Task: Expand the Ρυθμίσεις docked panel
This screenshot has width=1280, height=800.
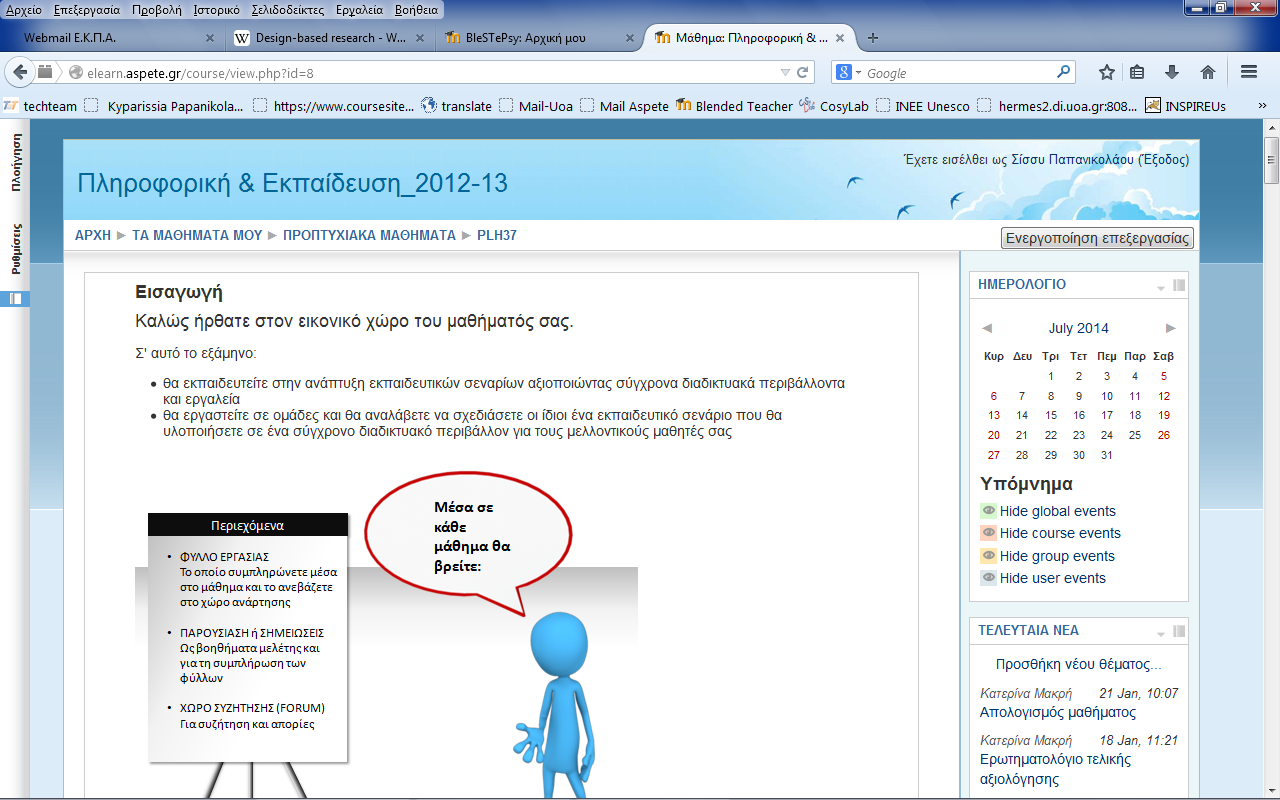Action: [16, 249]
